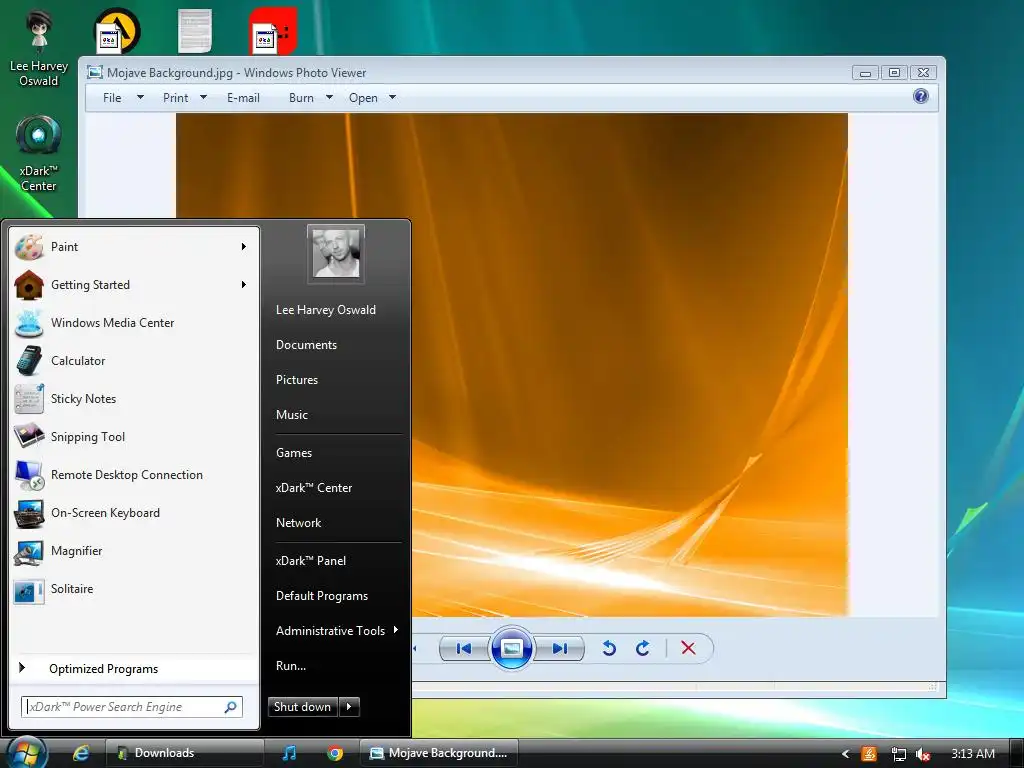Launch the Calculator program
The width and height of the screenshot is (1024, 768).
pos(133,360)
